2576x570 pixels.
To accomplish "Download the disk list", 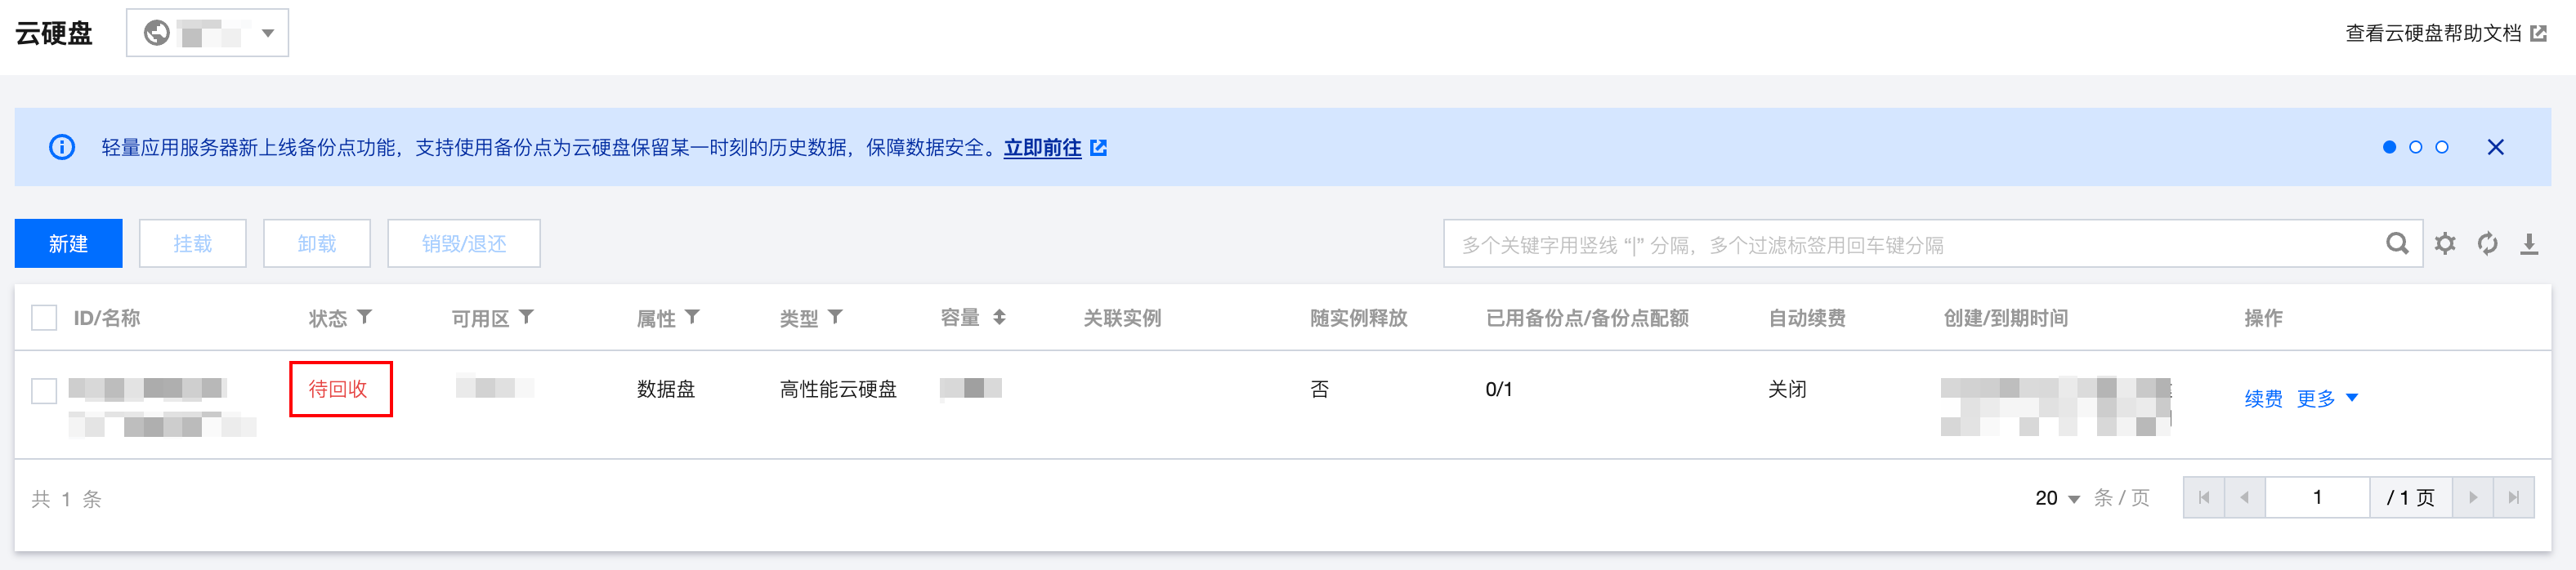I will pos(2529,244).
